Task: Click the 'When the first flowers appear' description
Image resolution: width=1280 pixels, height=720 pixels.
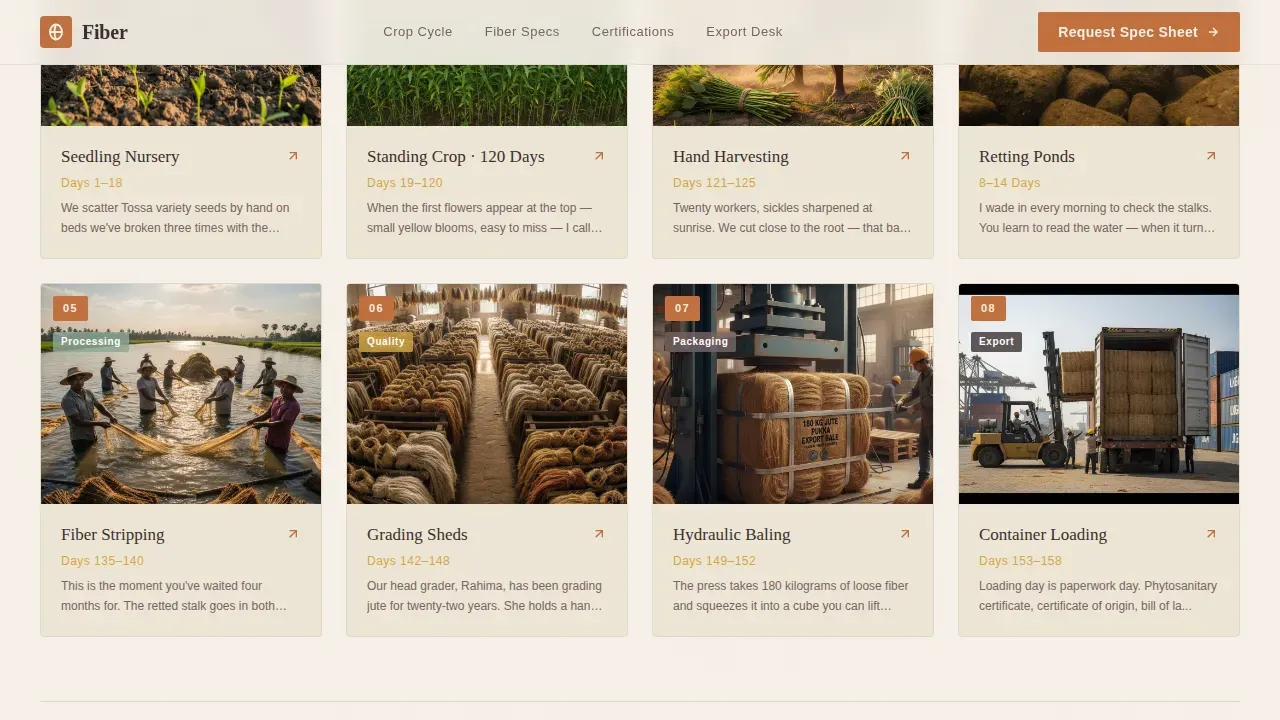Action: (x=485, y=218)
